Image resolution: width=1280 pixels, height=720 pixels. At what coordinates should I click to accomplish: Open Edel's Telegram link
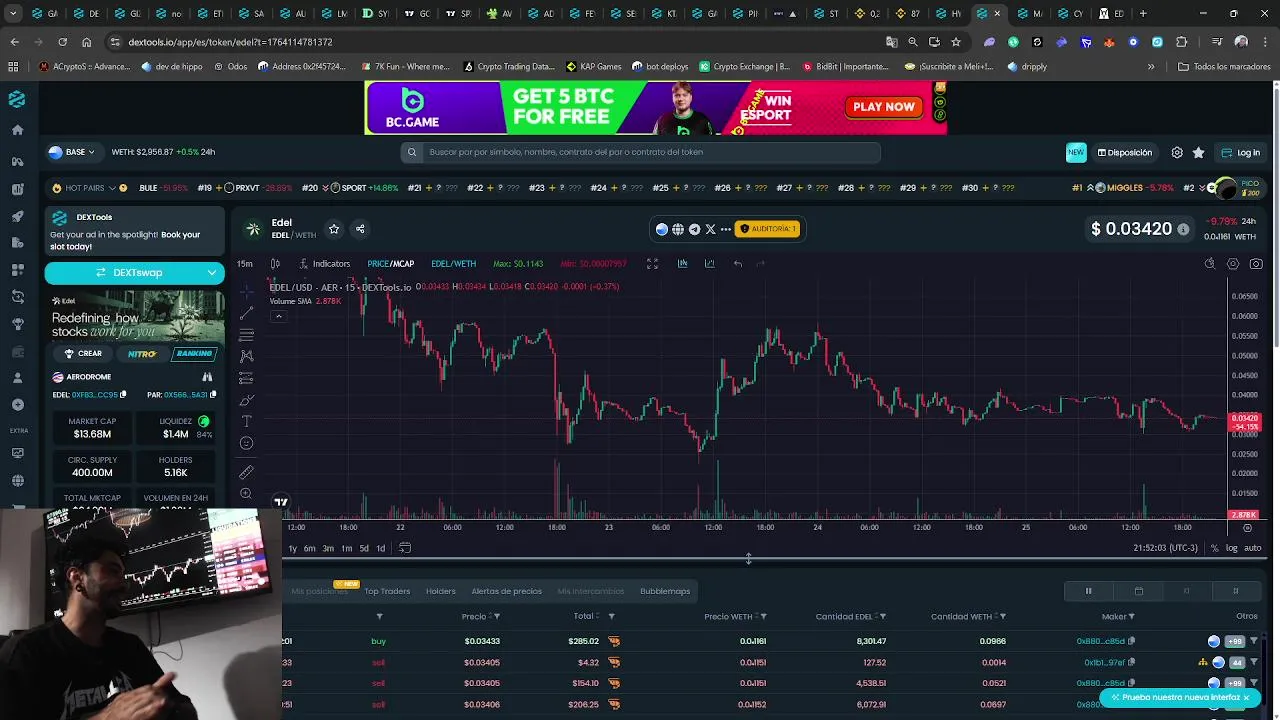click(694, 229)
